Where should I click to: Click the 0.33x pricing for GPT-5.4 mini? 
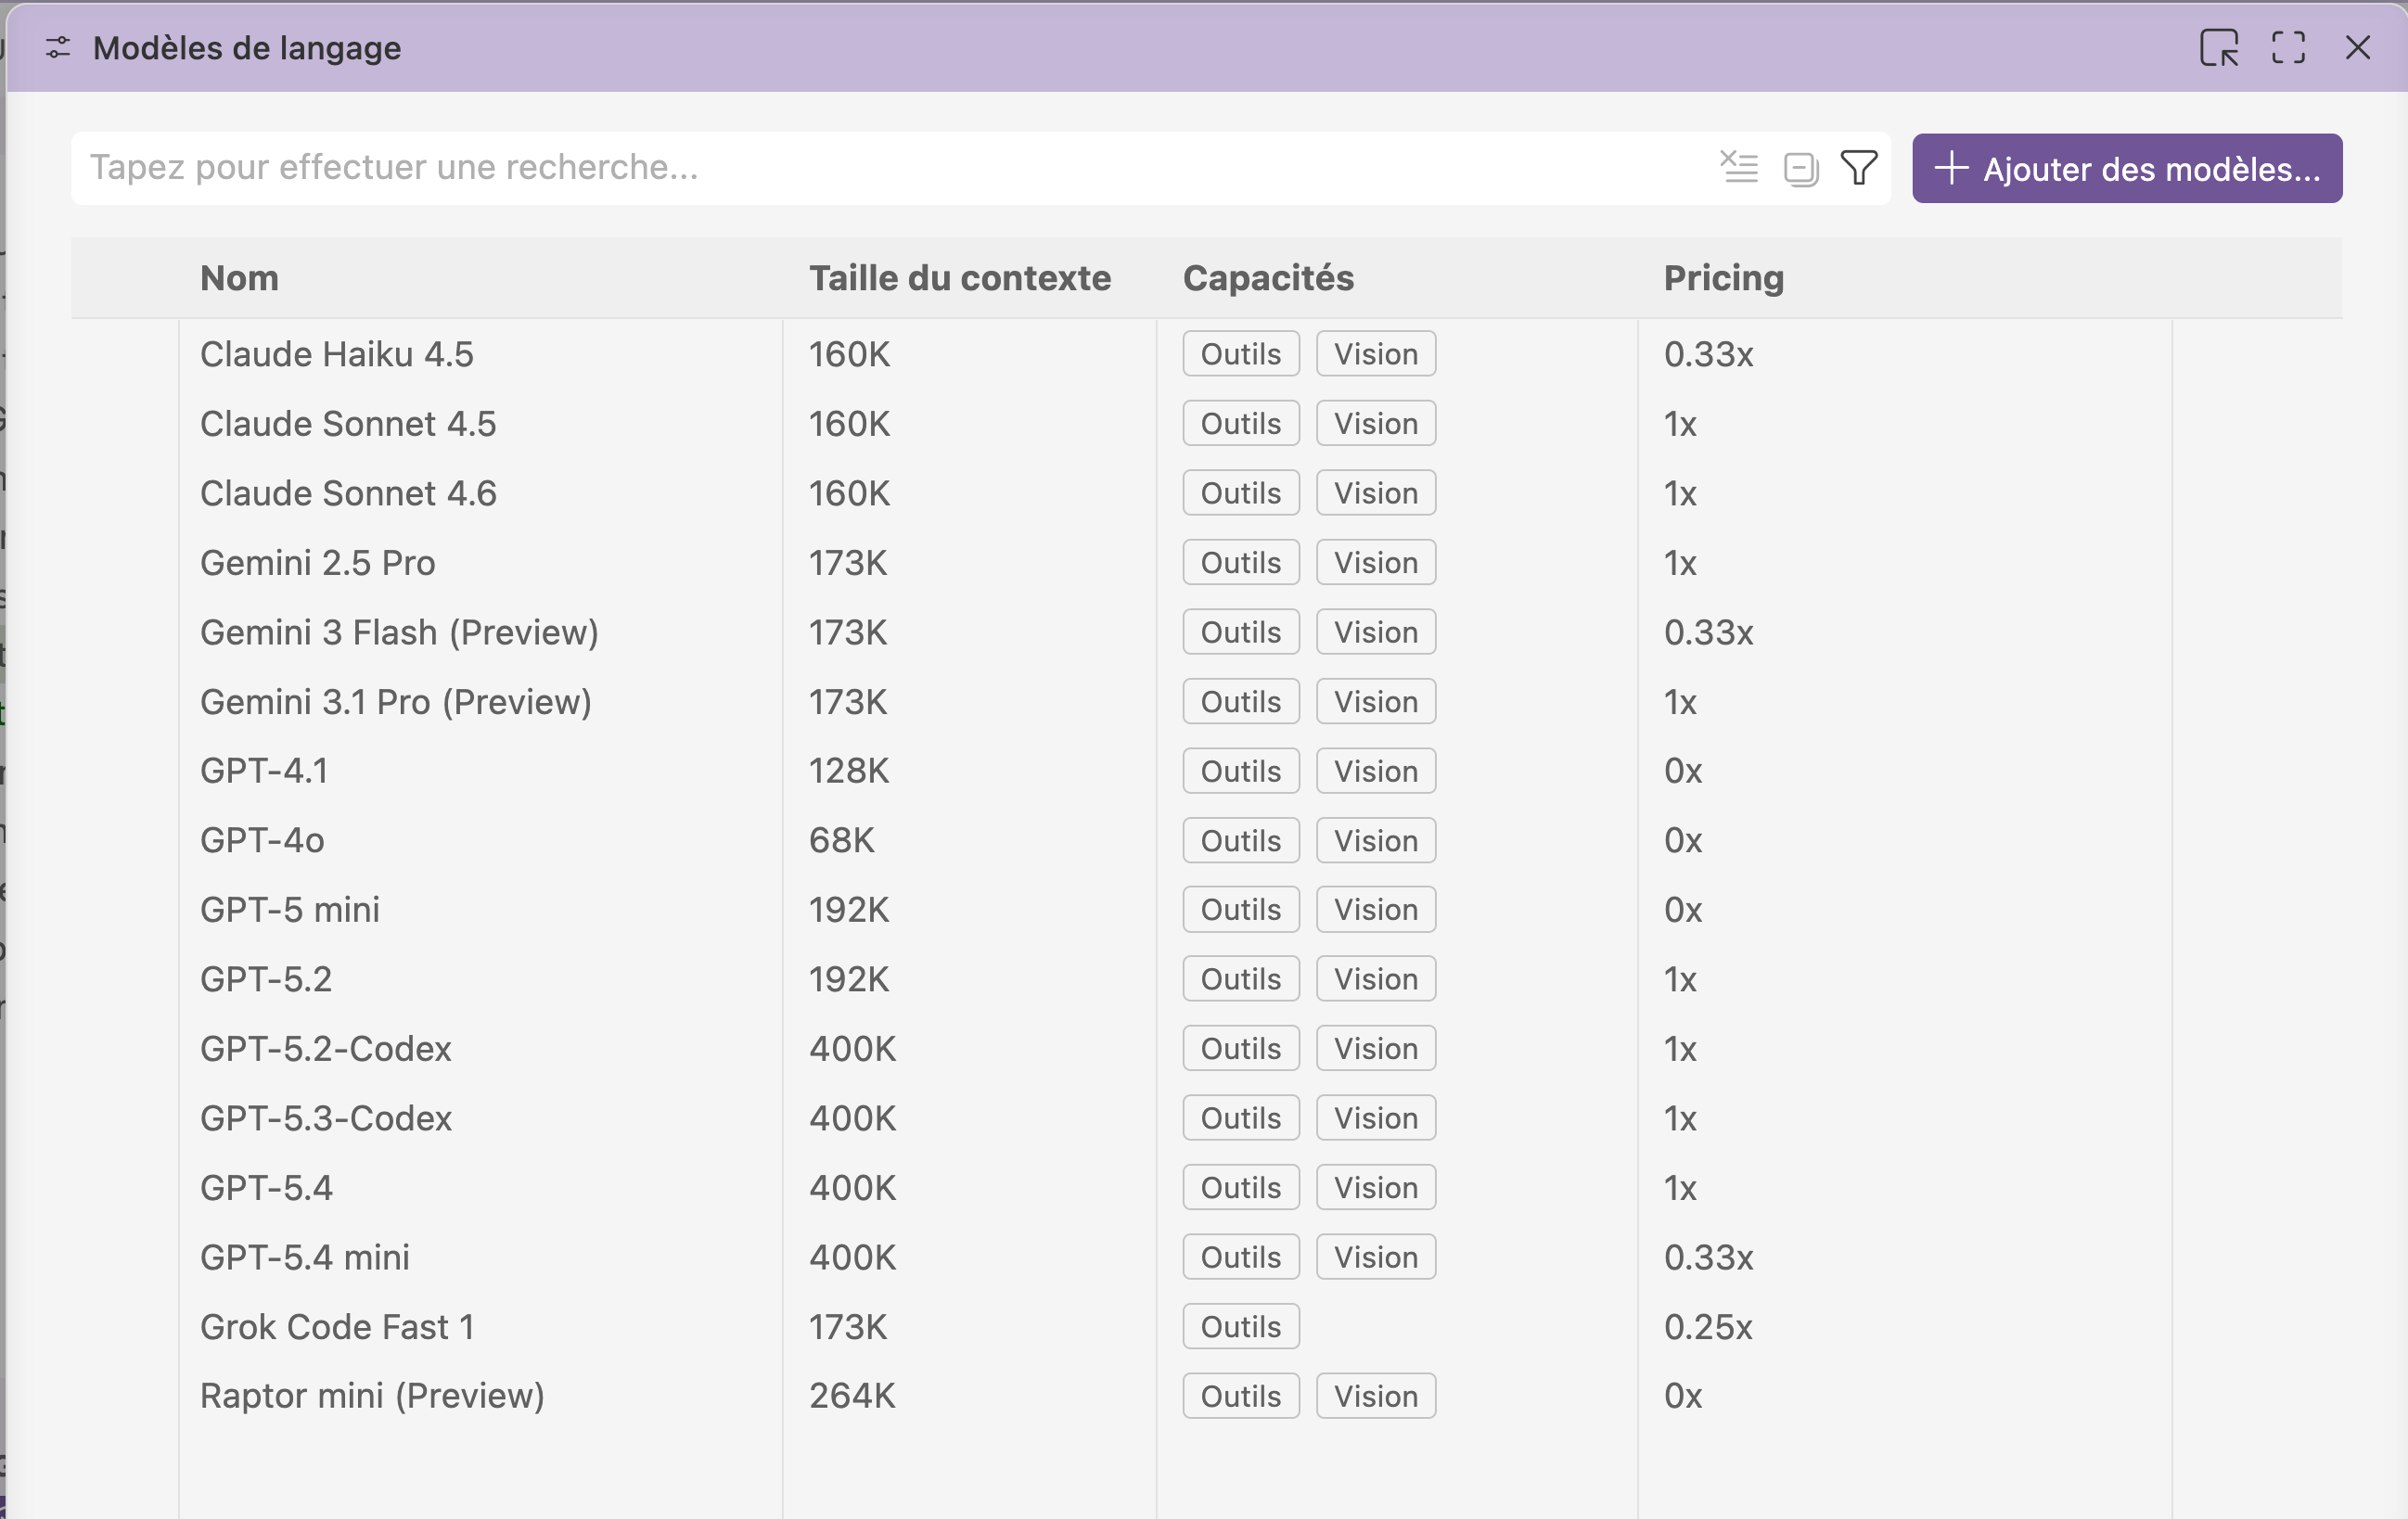tap(1709, 1257)
